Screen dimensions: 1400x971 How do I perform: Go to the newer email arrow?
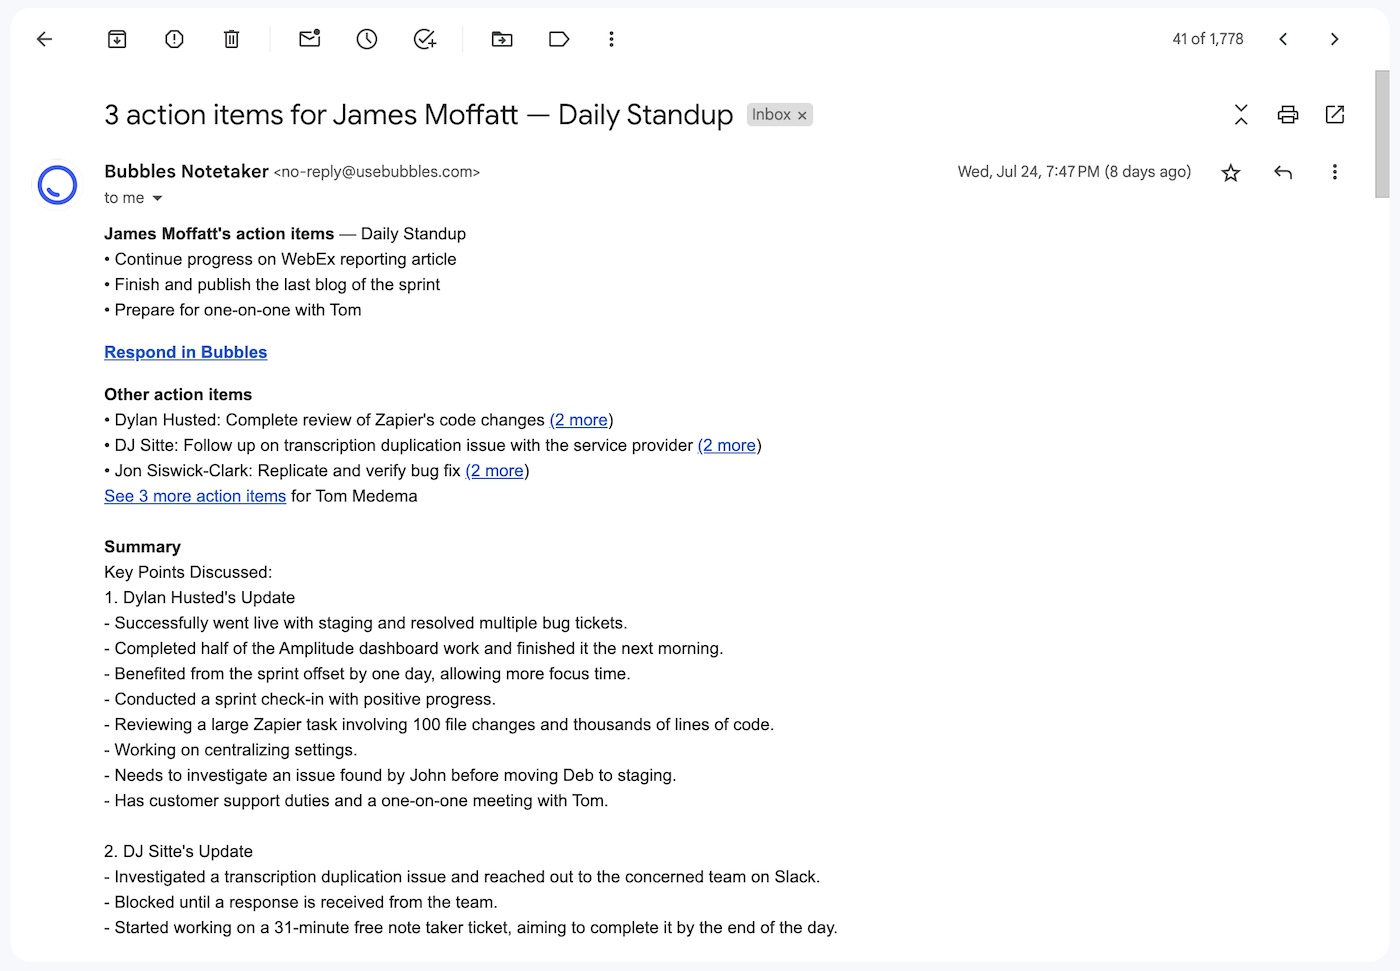point(1283,39)
